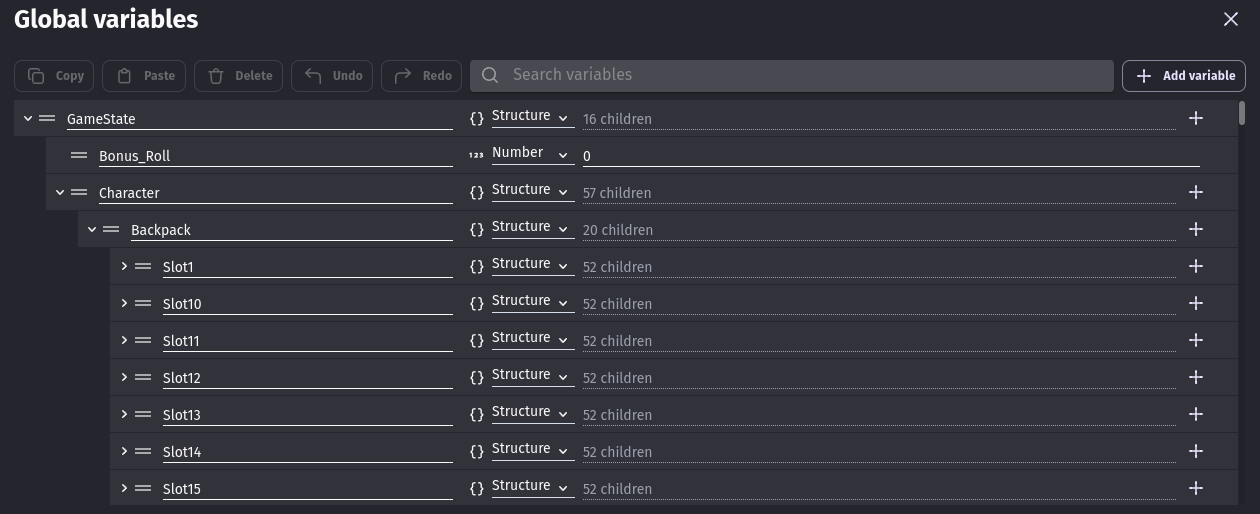Screen dimensions: 1260x514
Task: Open the Structure type dropdown for Backpack
Action: point(531,228)
